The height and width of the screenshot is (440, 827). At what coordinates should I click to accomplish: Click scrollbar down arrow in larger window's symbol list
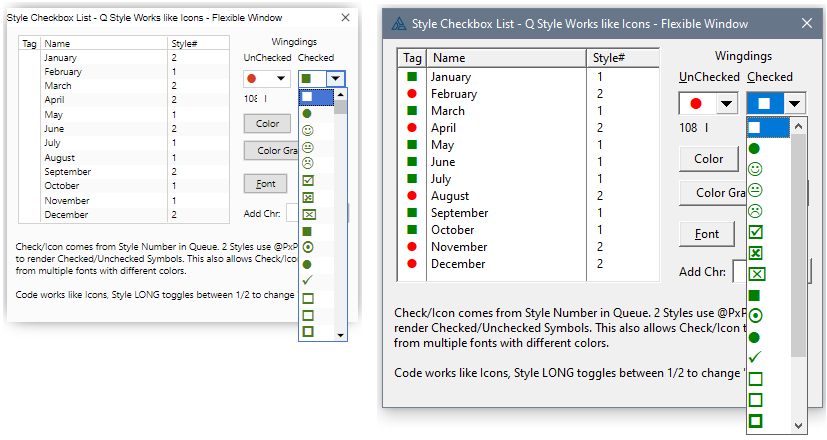798,425
